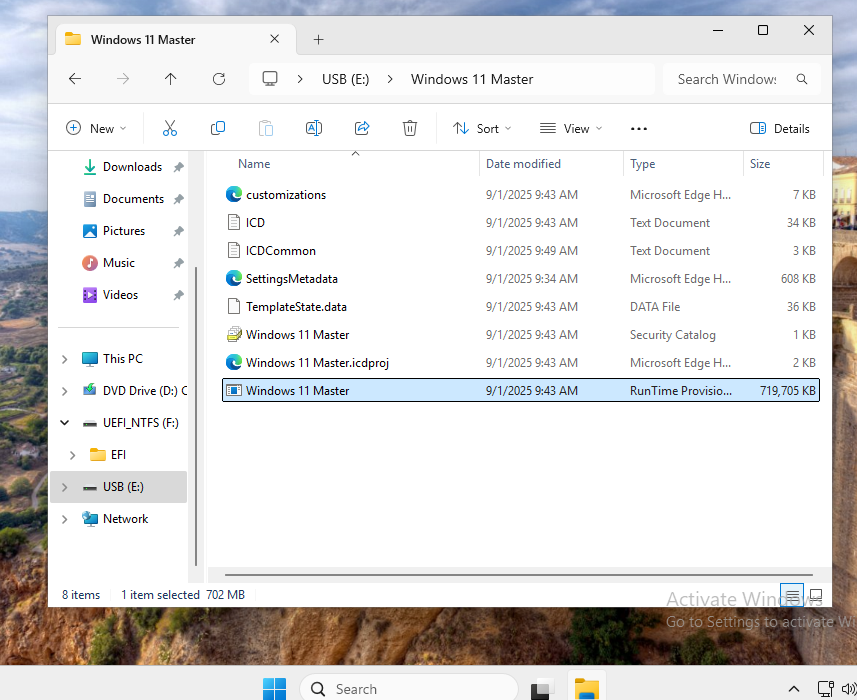Viewport: 857px width, 700px height.
Task: Open the See more ellipsis menu
Action: 639,128
